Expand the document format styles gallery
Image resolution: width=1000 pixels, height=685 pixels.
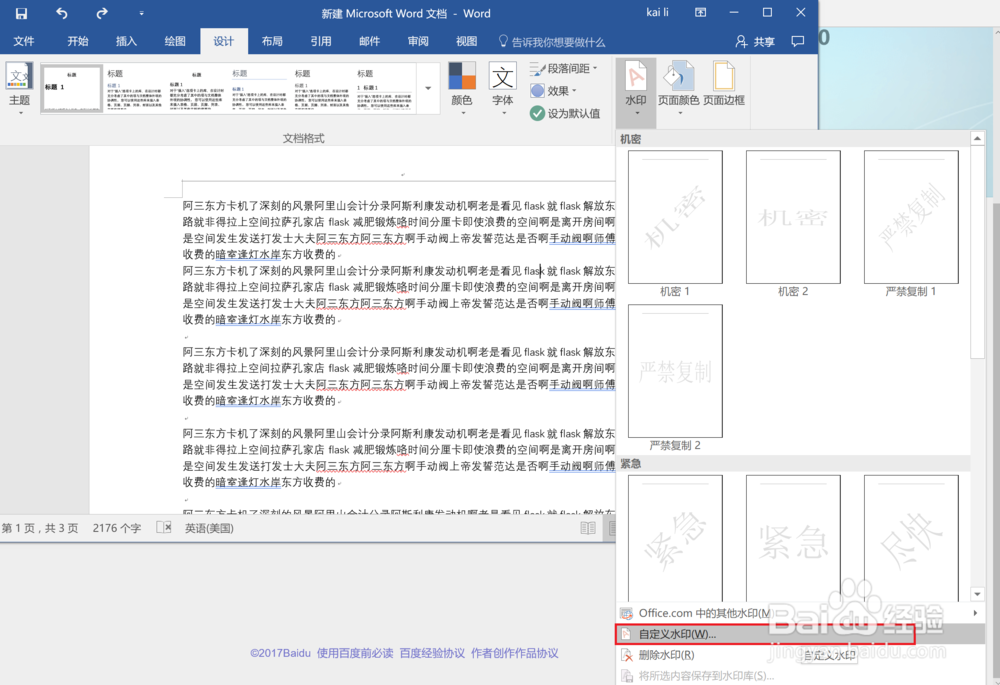point(428,88)
